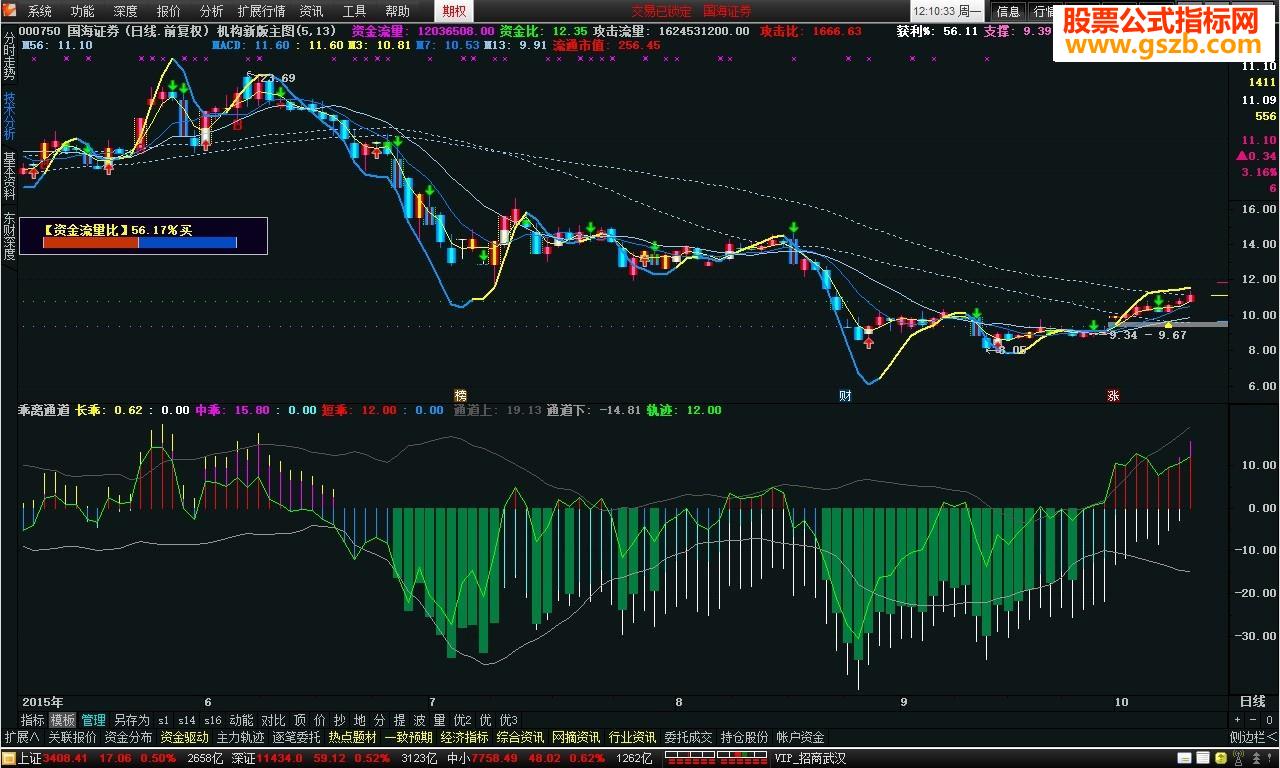Select the 动能 template
Viewport: 1280px width, 768px height.
(241, 720)
